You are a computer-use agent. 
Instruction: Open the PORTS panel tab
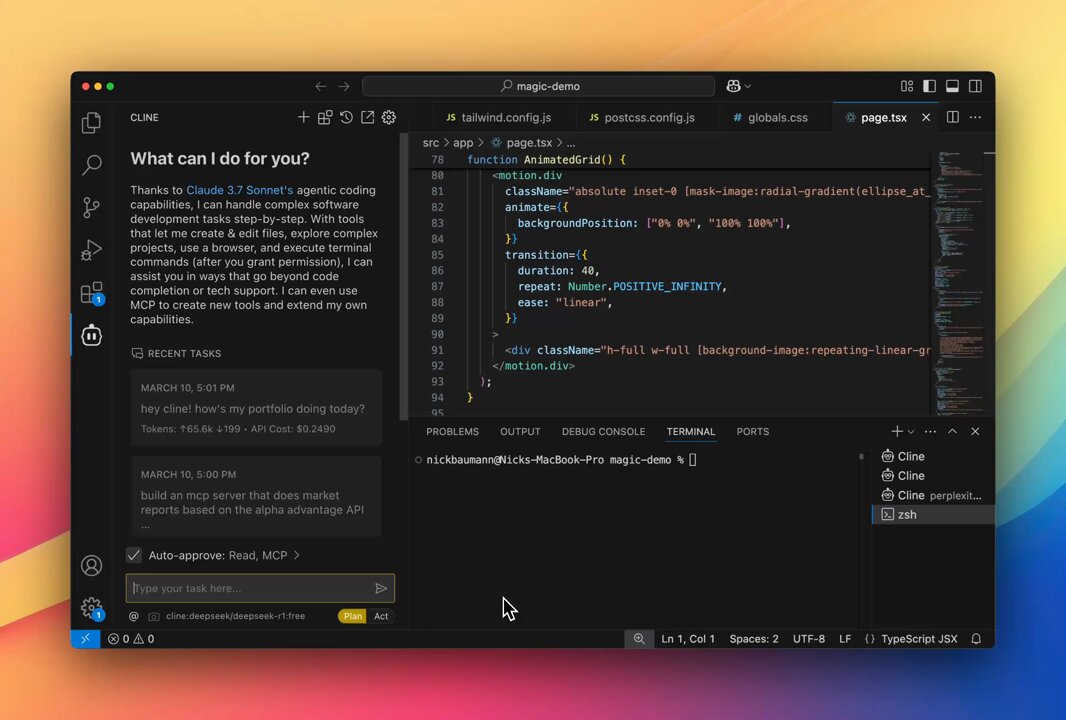pos(753,432)
